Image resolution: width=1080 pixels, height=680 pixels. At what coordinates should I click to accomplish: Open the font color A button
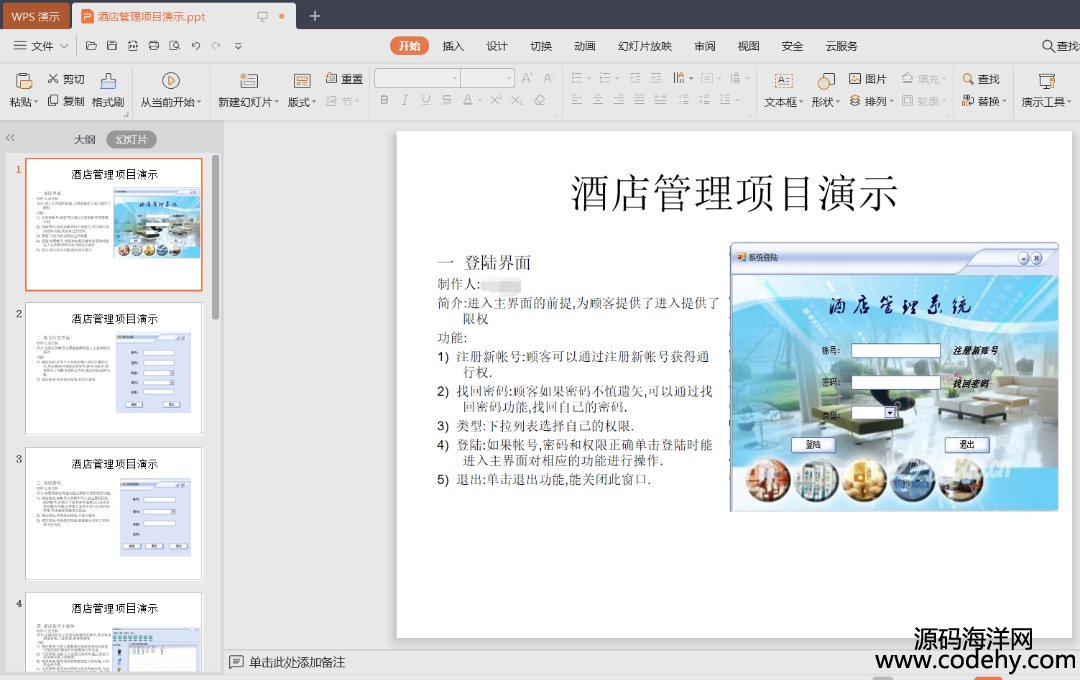point(468,101)
